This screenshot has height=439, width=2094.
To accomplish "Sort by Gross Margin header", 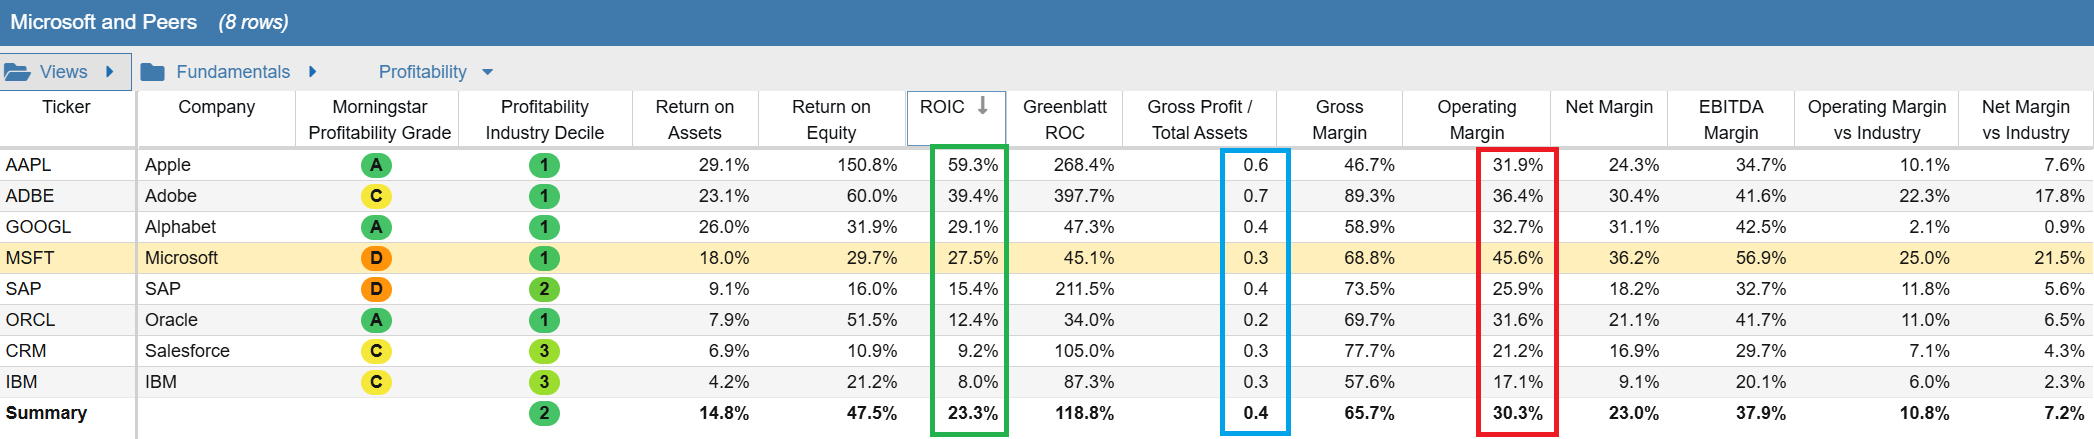I will (x=1339, y=120).
